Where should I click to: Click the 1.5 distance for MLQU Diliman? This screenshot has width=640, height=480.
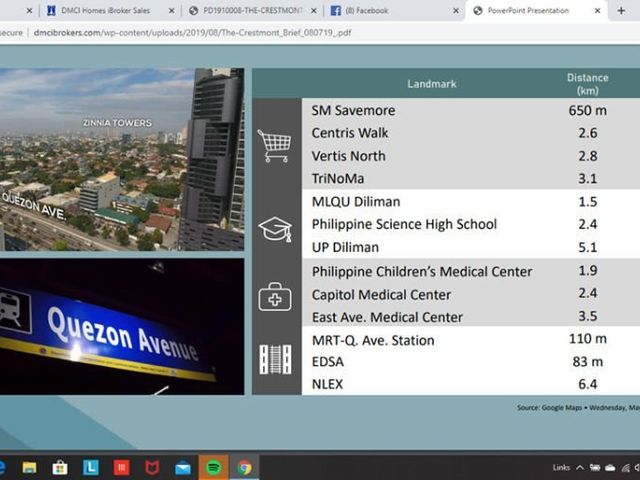coord(587,202)
